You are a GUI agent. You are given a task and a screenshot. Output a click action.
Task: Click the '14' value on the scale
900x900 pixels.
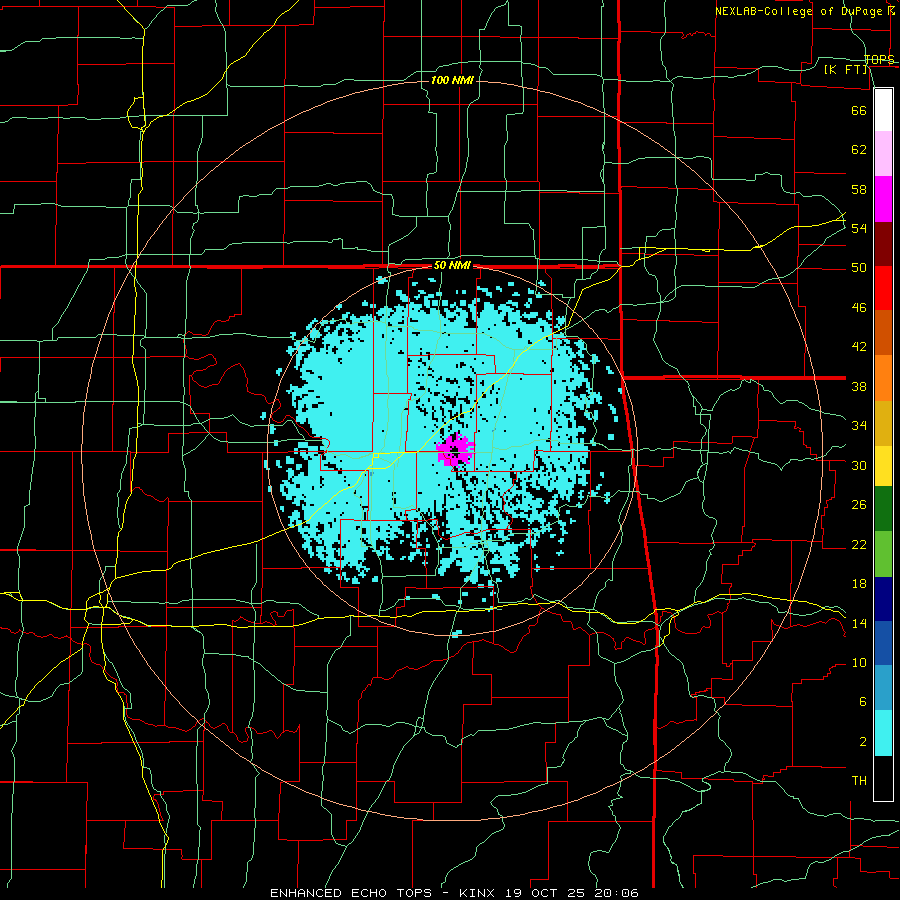tap(859, 623)
